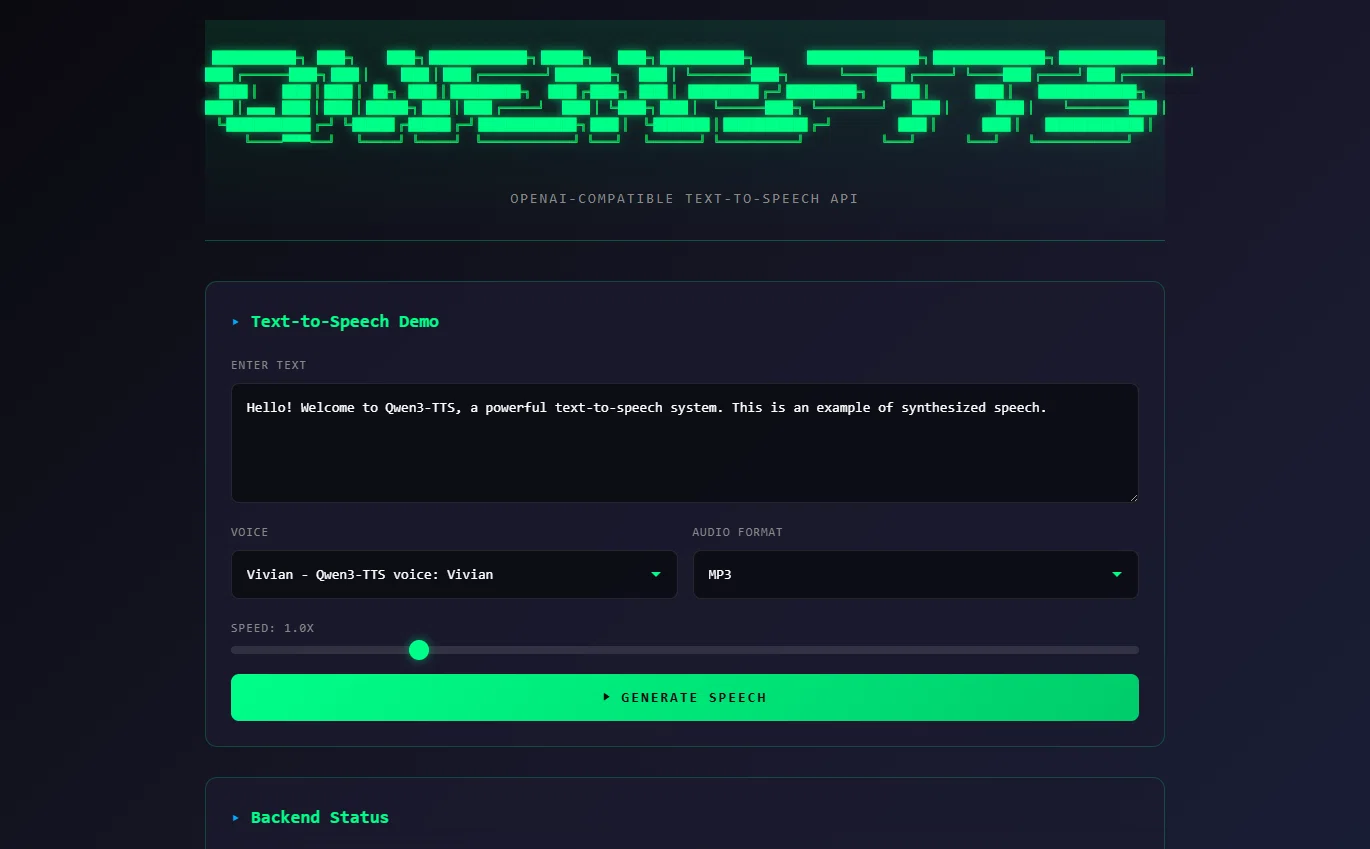
Task: Click the "Speed: 1.0x" label
Action: 272,628
